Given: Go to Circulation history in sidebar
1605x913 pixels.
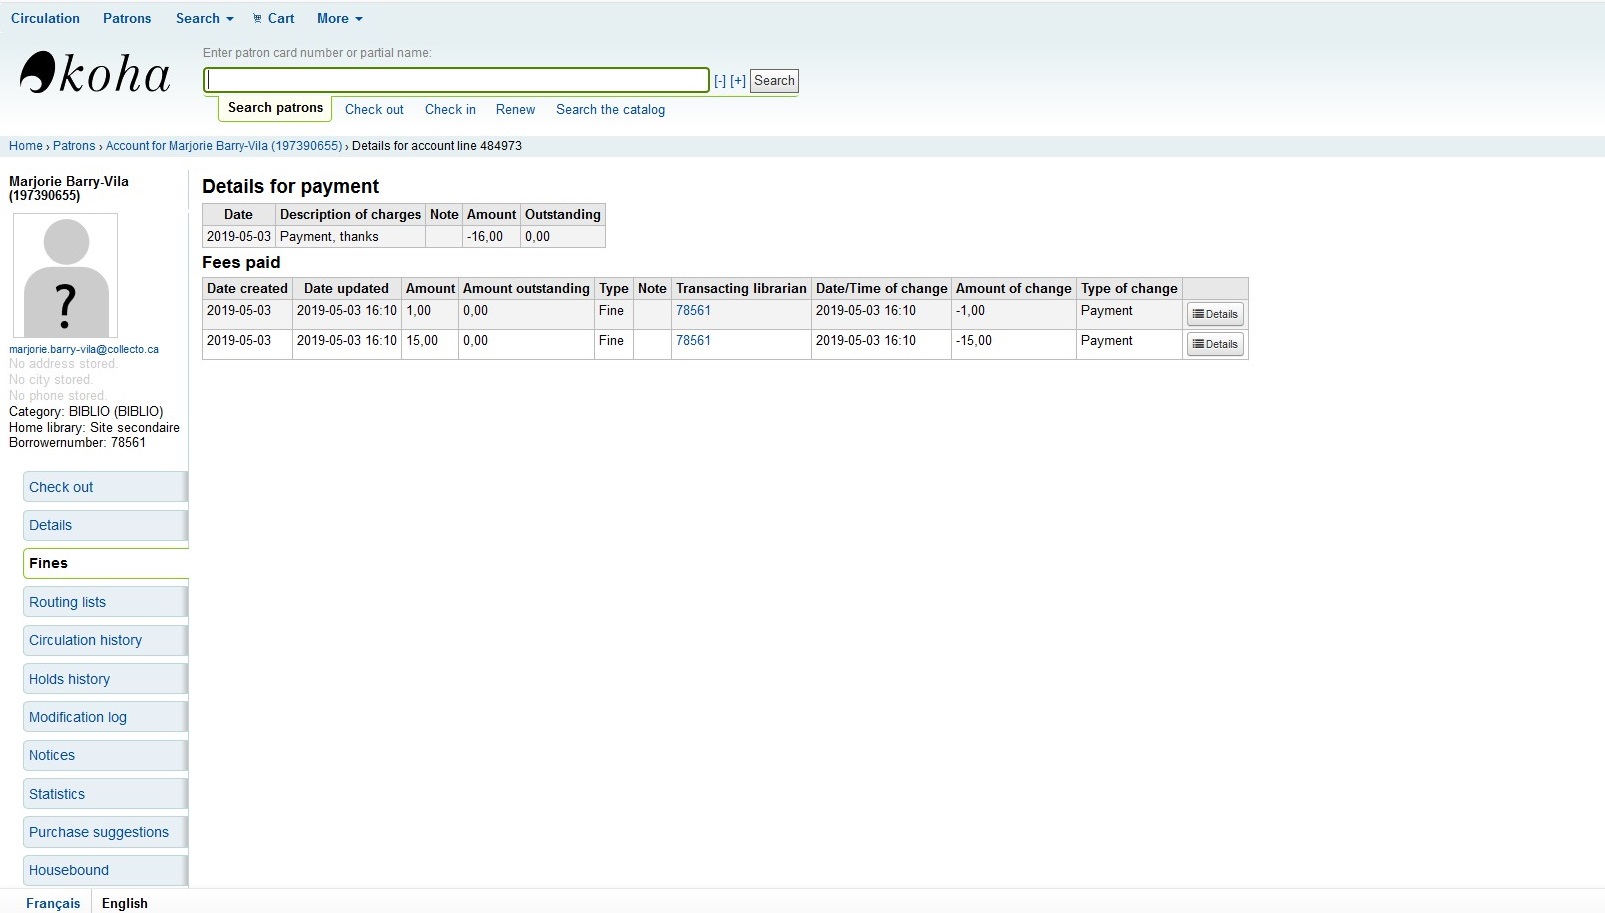Looking at the screenshot, I should pos(85,640).
